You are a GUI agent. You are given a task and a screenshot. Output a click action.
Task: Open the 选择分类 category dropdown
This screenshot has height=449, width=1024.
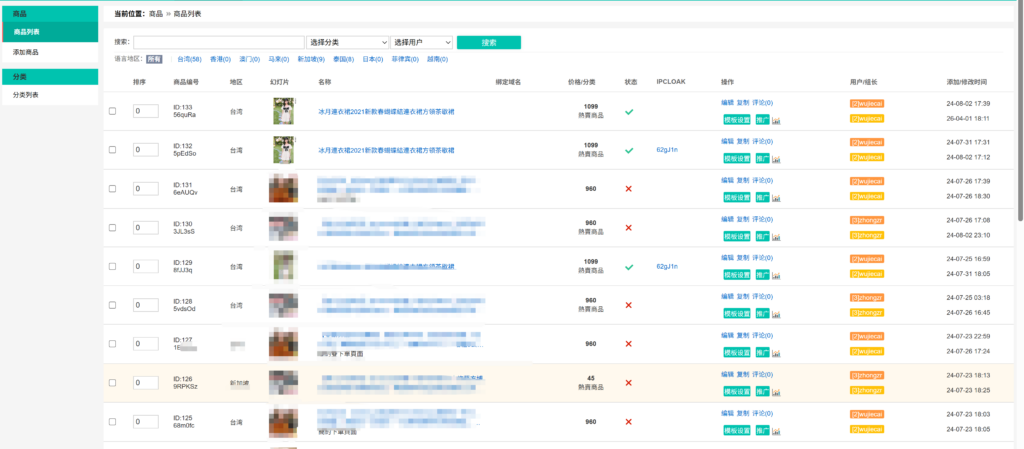pyautogui.click(x=347, y=42)
